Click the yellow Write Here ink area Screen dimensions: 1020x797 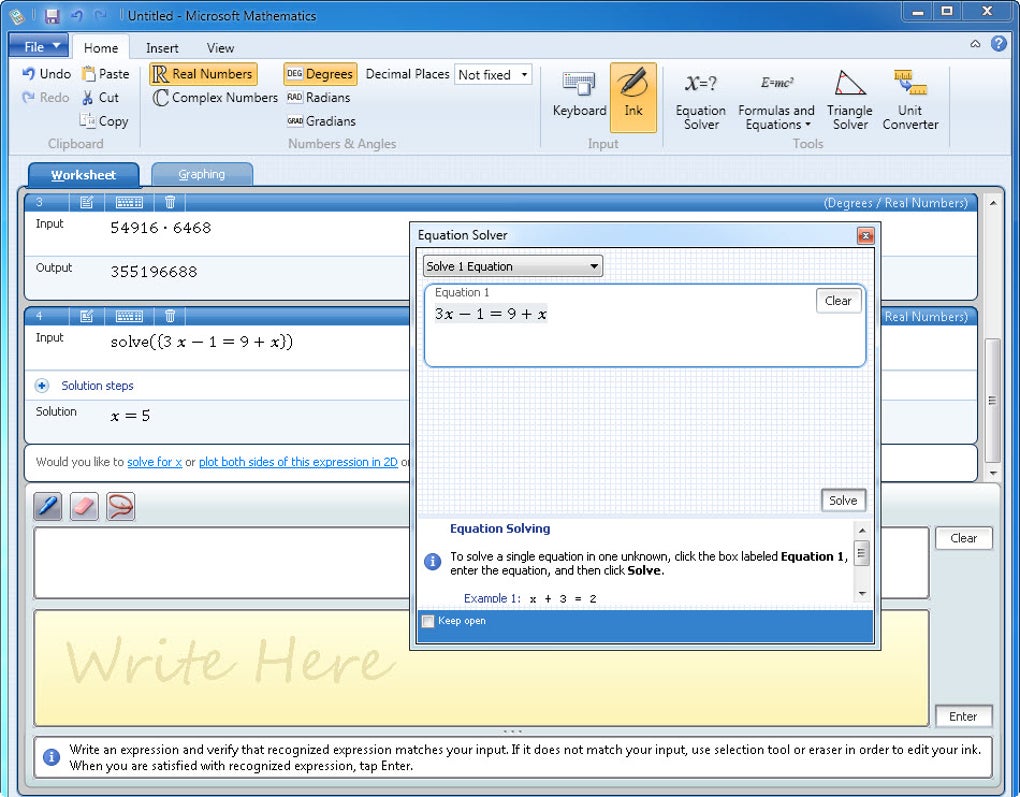[481, 668]
